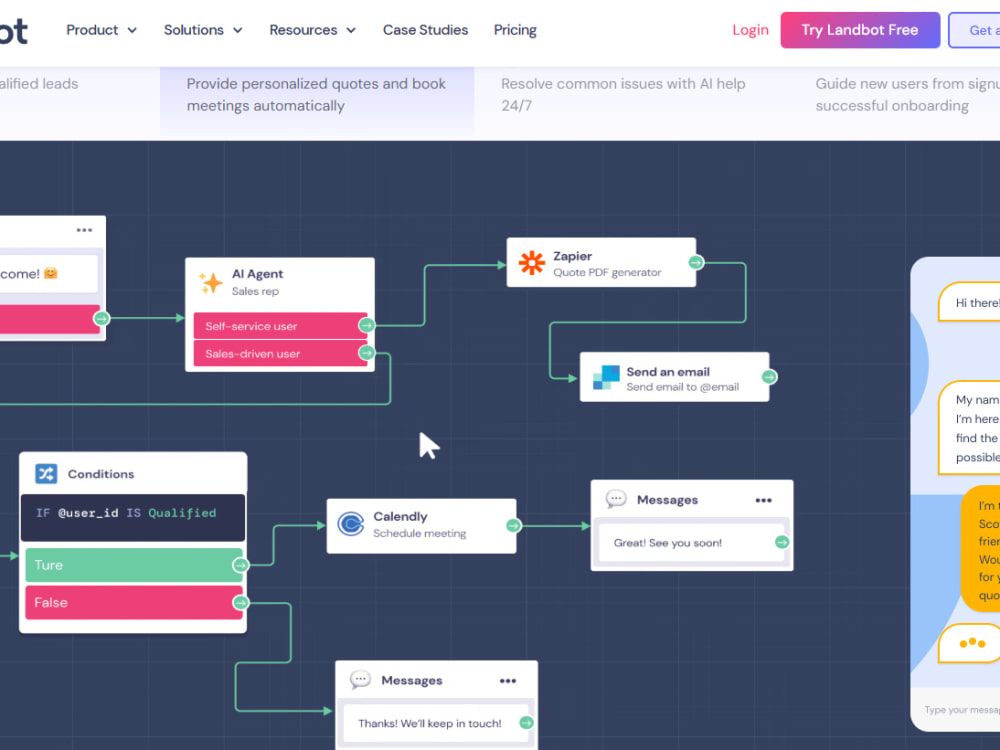This screenshot has height=750, width=1000.
Task: Open the three-dot menu of the Great! See you soon! block
Action: point(763,500)
